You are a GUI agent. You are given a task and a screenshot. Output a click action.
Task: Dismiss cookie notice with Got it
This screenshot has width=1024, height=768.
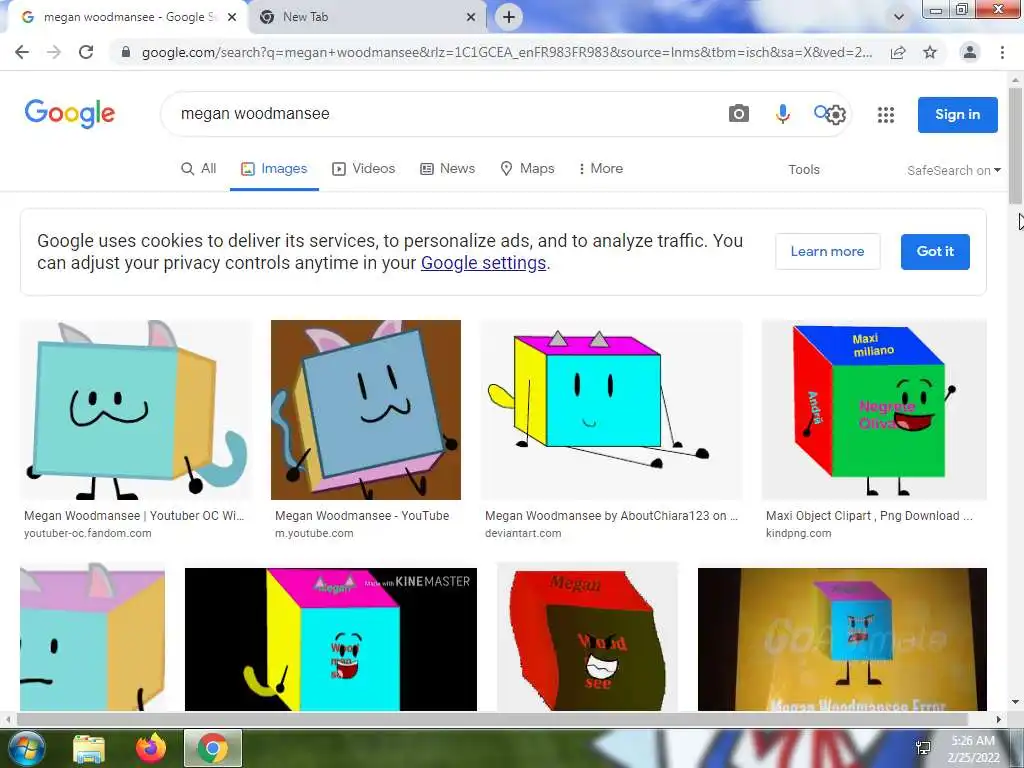[x=935, y=251]
